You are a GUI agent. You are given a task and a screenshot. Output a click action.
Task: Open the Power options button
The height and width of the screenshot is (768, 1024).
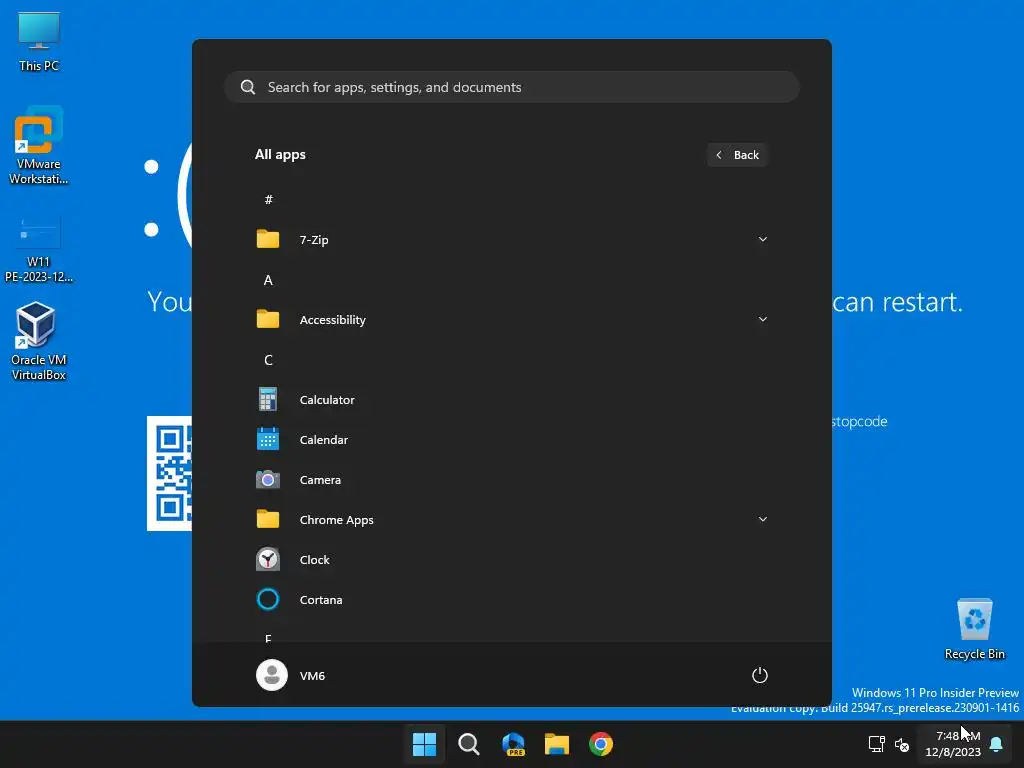click(x=760, y=675)
